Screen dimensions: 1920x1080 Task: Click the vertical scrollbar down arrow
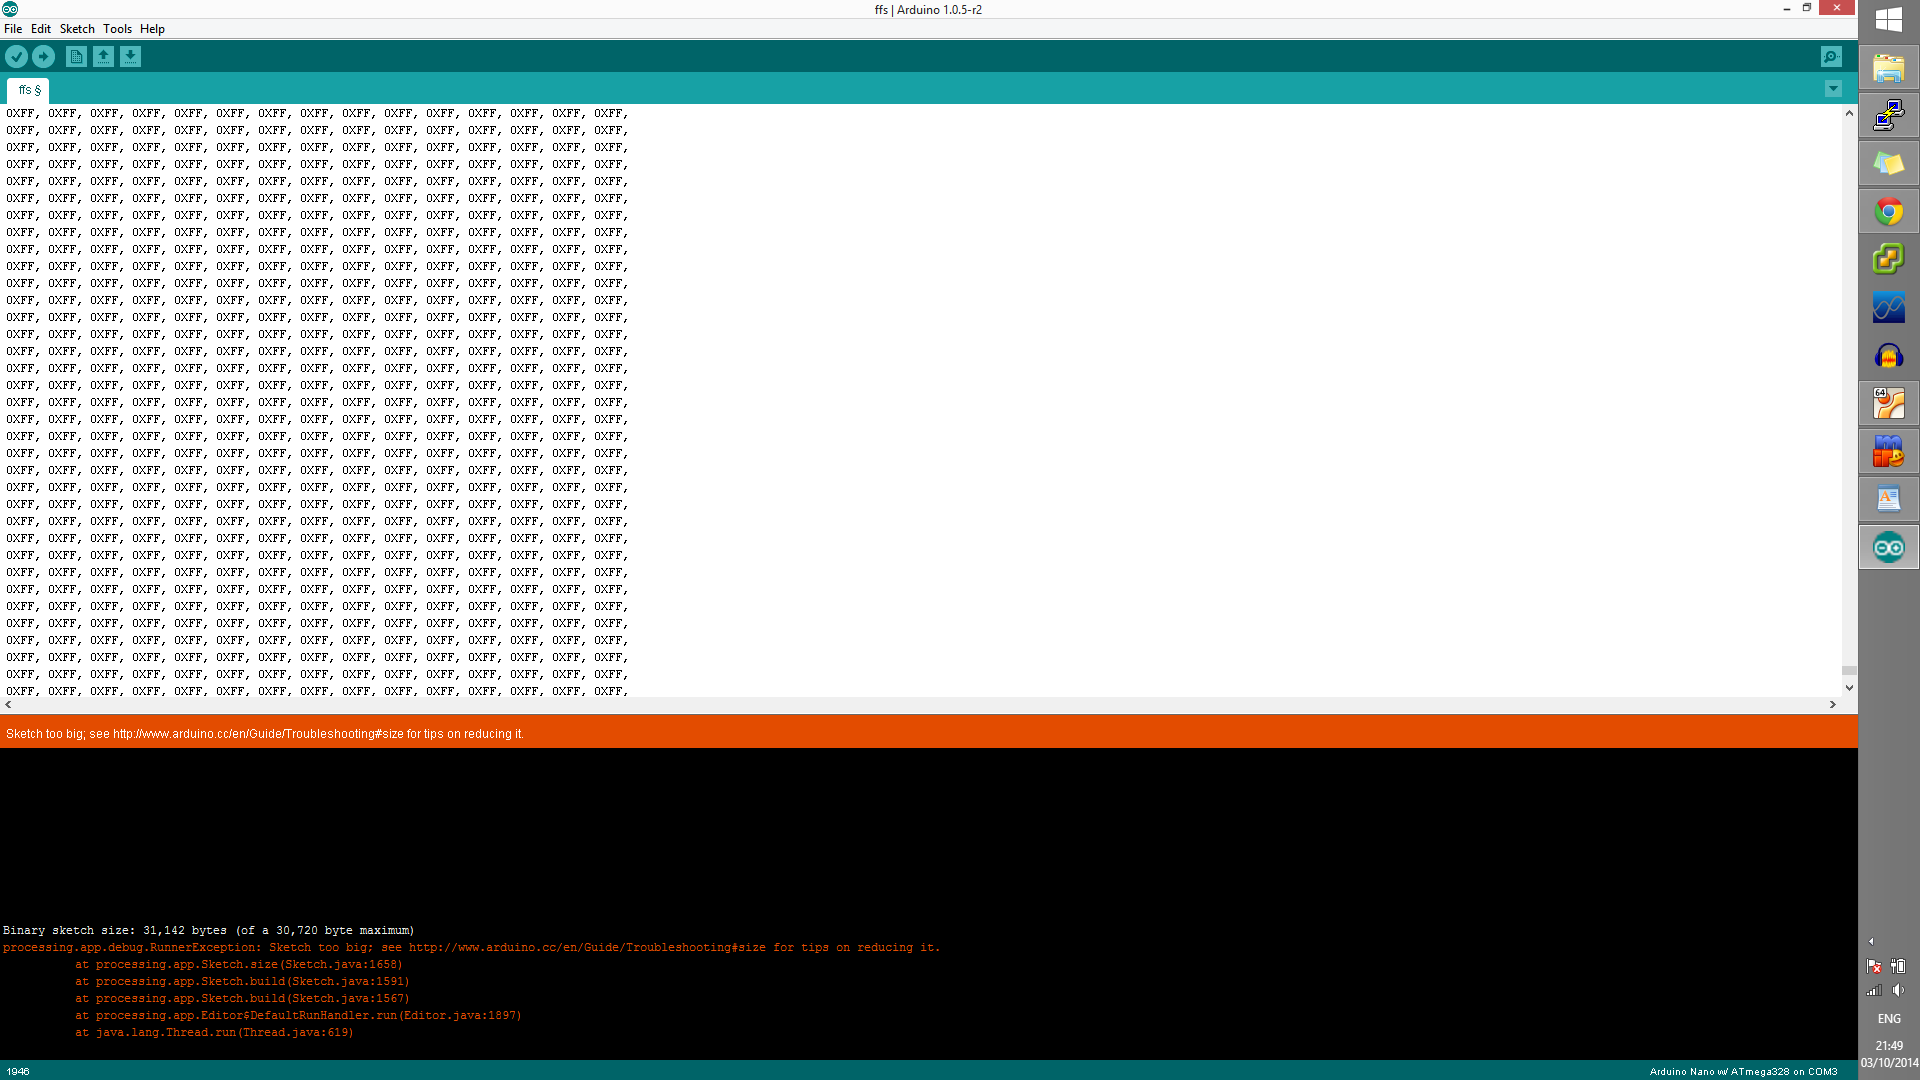click(1849, 687)
